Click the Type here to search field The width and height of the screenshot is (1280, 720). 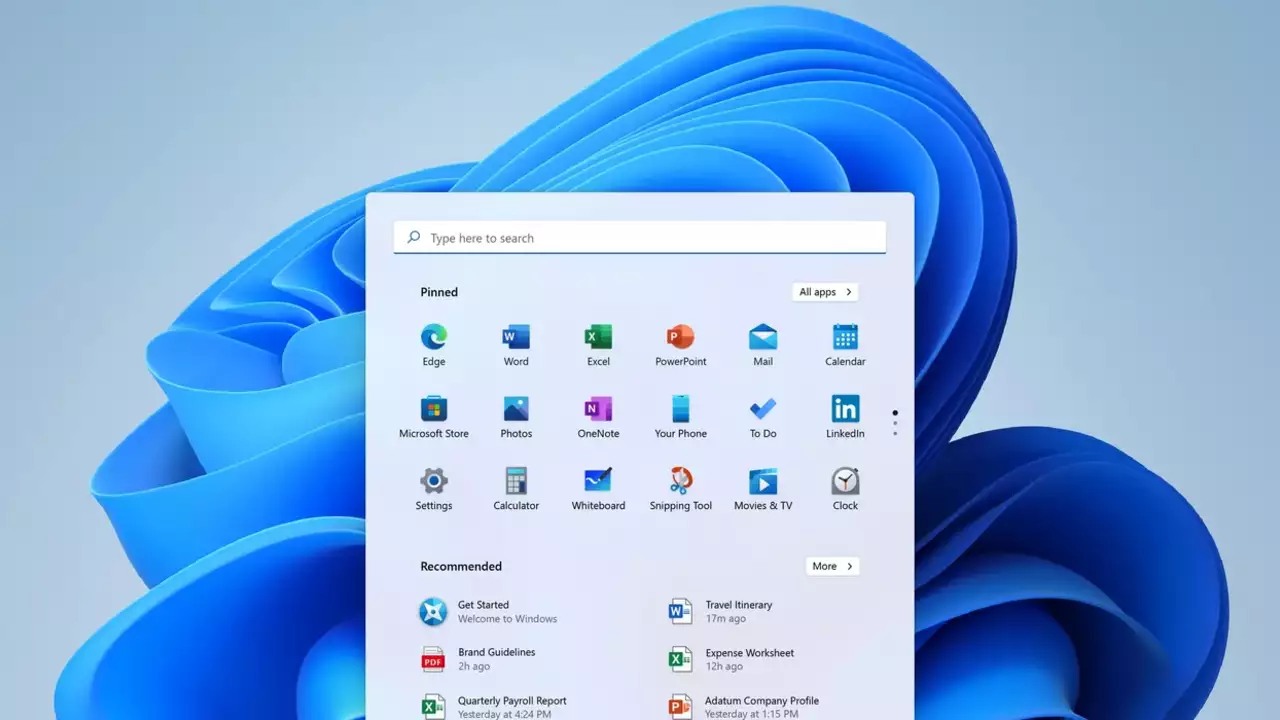(640, 238)
